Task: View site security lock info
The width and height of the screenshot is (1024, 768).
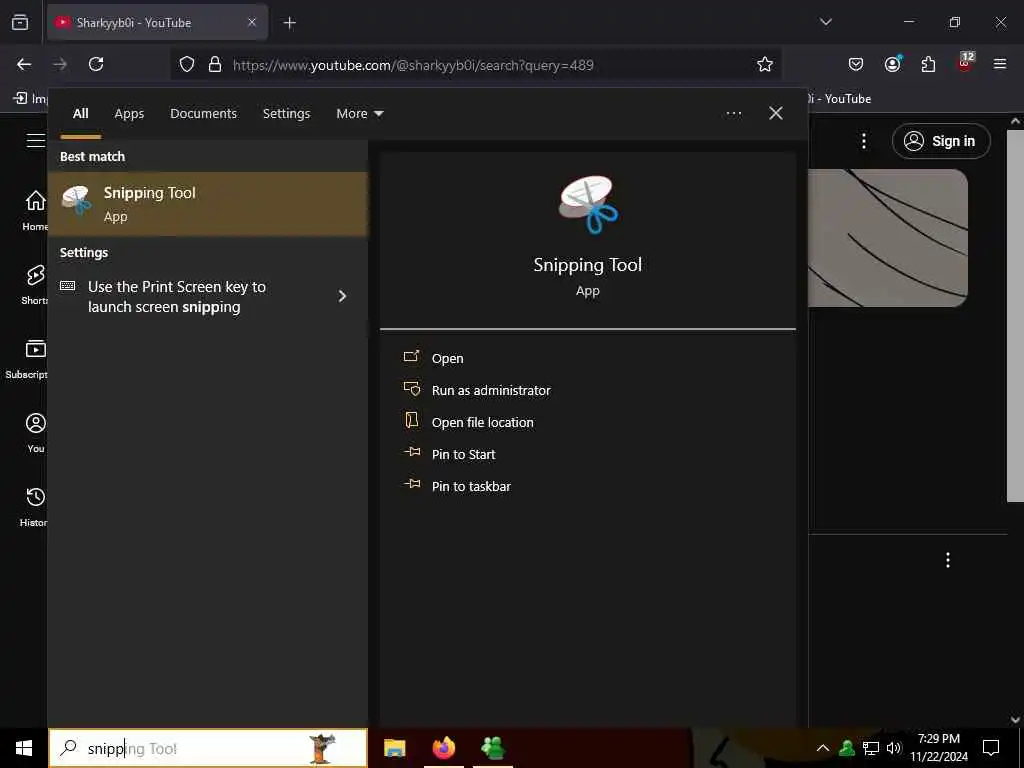Action: point(215,65)
